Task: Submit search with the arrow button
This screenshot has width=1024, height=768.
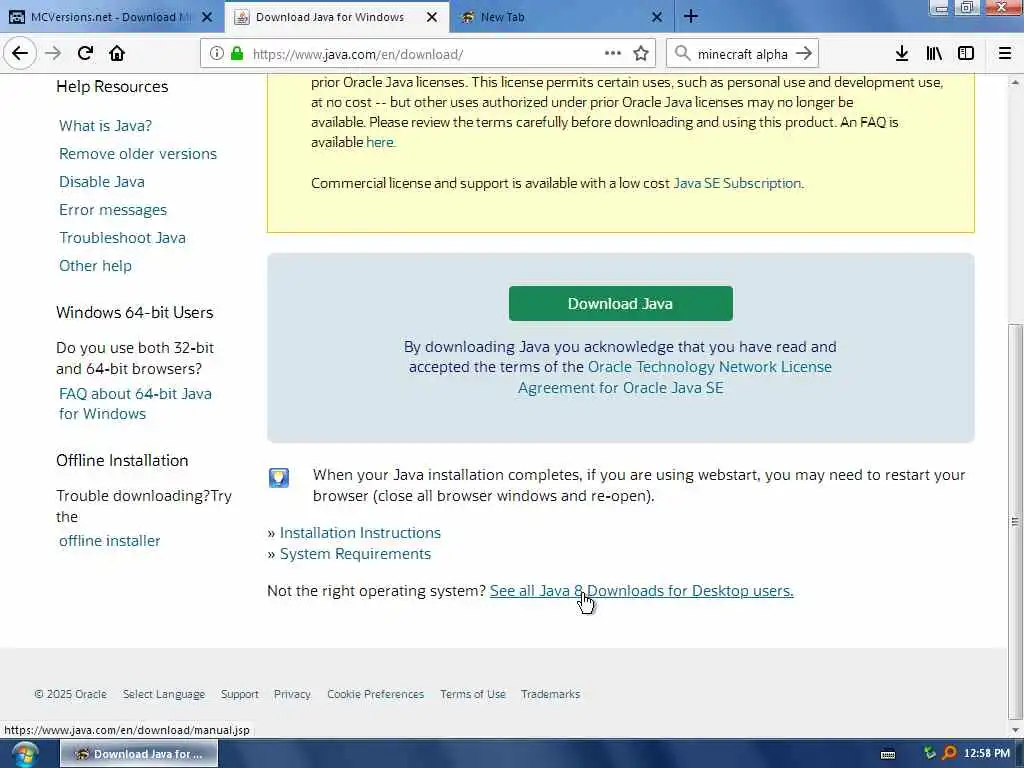Action: point(804,54)
